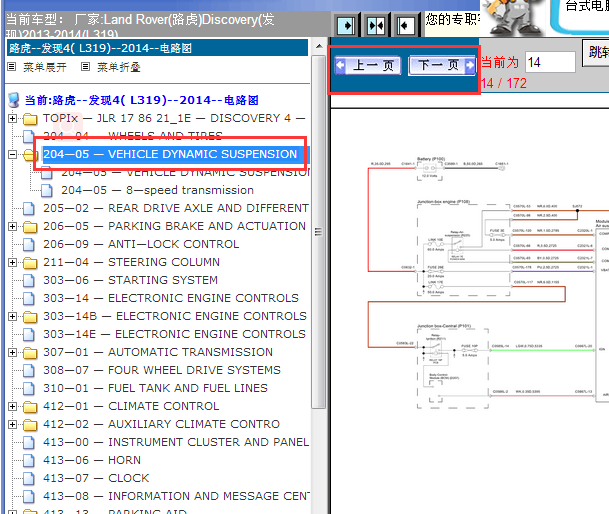The image size is (609, 514).
Task: Click the 412-01 CLIMATE CONTROL folder icon
Action: pyautogui.click(x=30, y=407)
